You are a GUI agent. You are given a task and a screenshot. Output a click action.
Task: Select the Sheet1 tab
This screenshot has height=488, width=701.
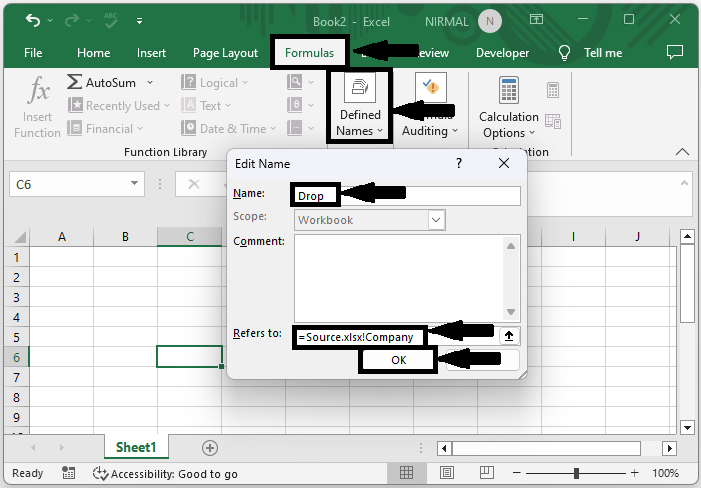[x=136, y=447]
